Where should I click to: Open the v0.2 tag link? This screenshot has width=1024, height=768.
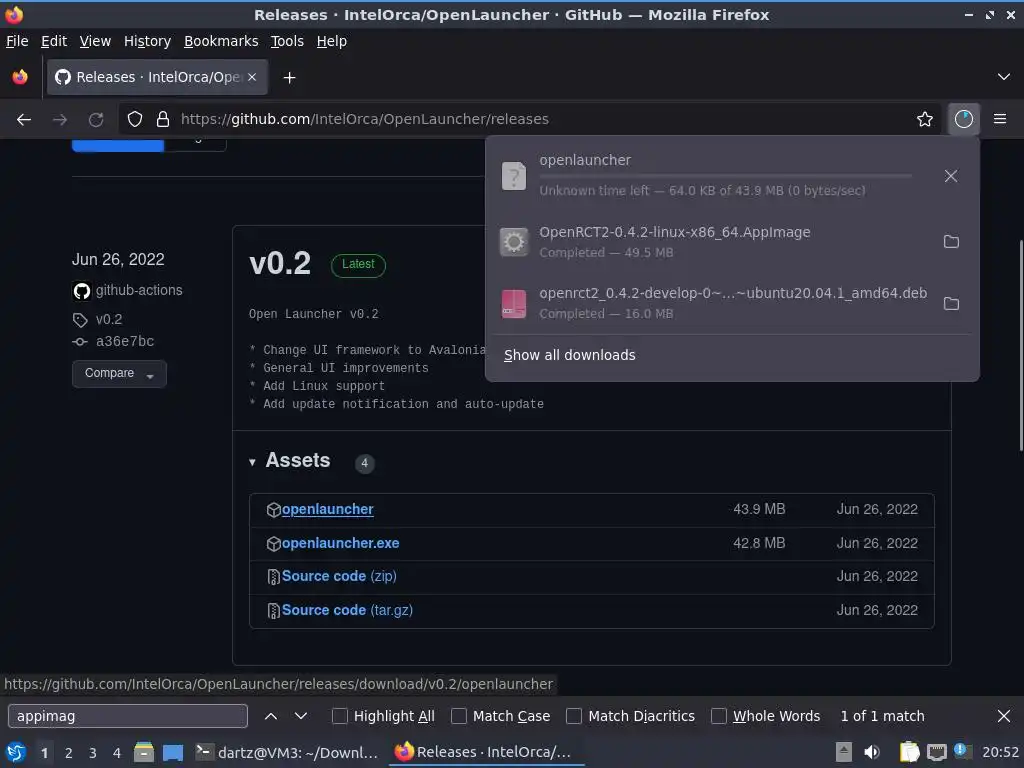tap(109, 319)
